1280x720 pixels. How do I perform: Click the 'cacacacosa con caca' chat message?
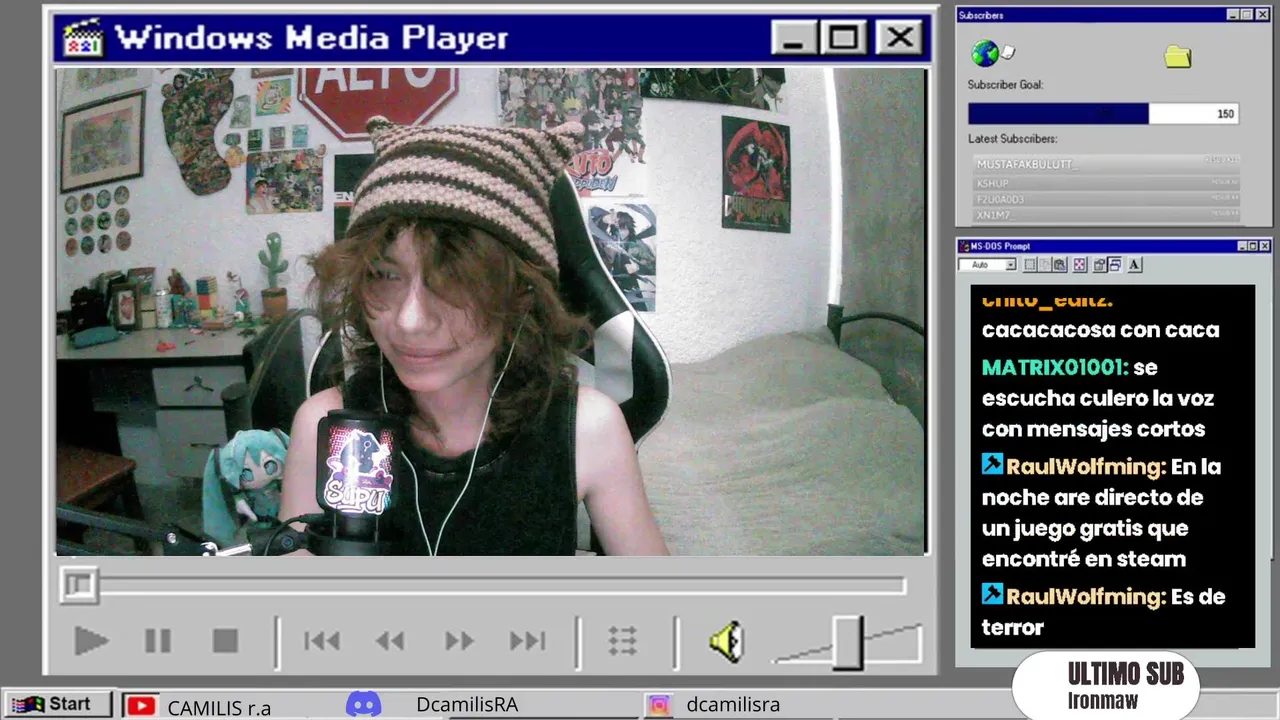[x=1100, y=330]
